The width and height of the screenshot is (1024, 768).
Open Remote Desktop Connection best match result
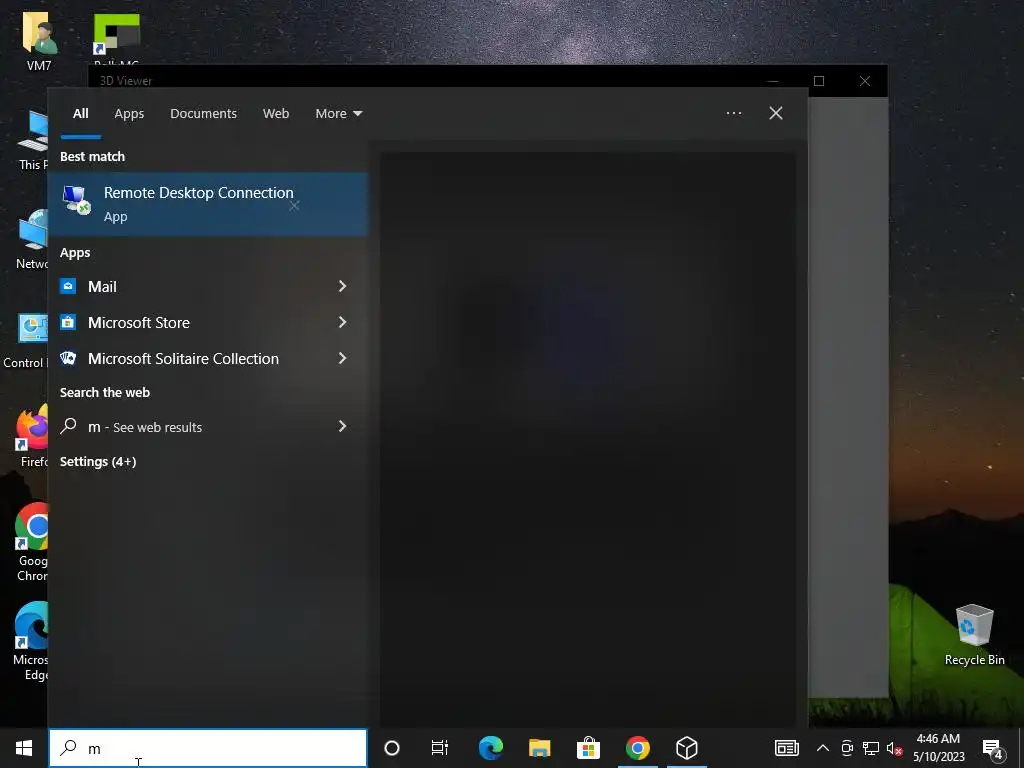[x=208, y=204]
